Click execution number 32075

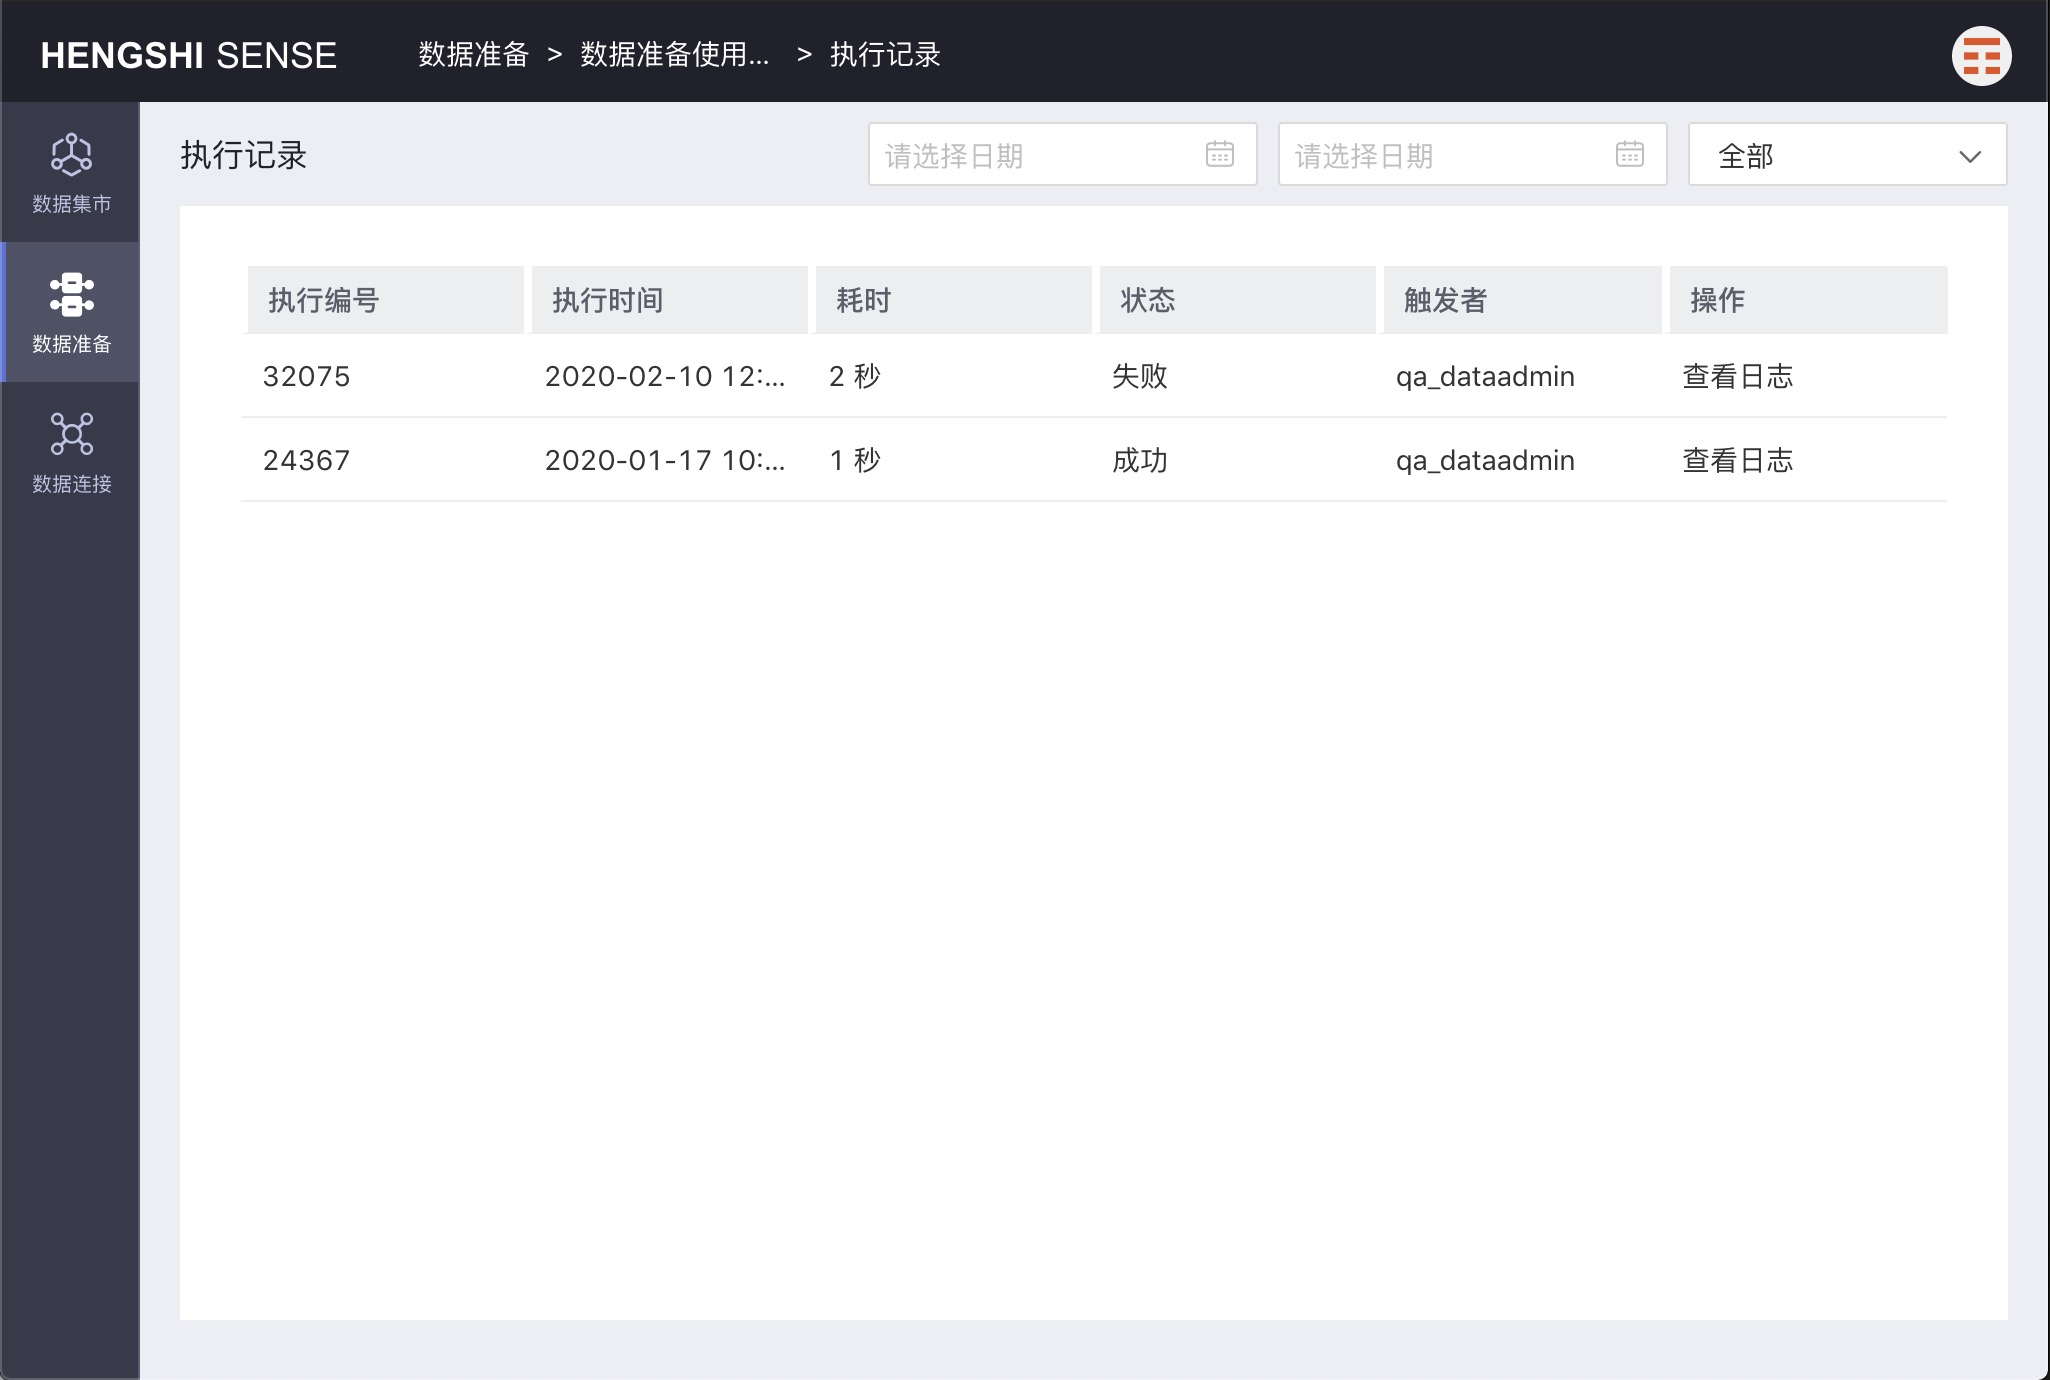pos(306,376)
